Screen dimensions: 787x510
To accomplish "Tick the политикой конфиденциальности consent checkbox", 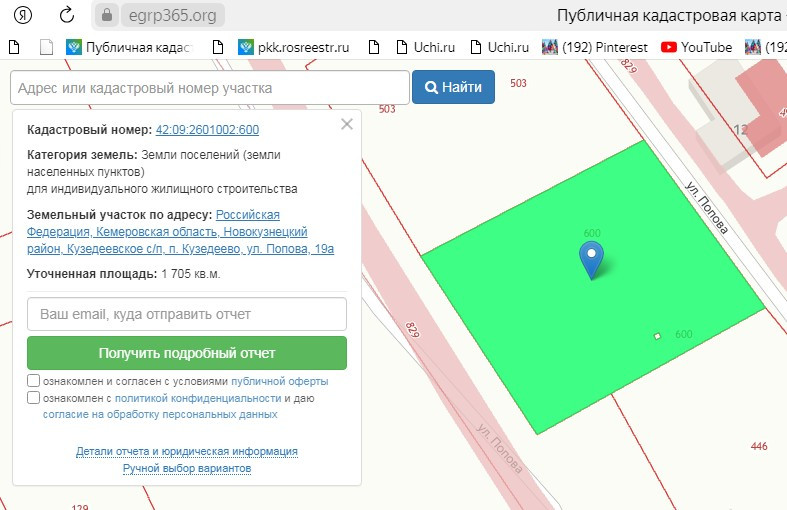I will 34,397.
